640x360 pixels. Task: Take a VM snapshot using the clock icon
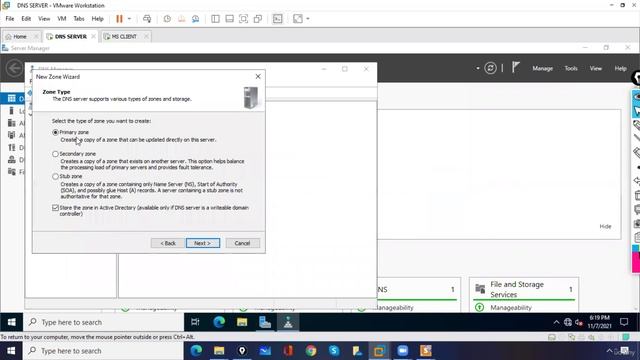pyautogui.click(x=167, y=19)
